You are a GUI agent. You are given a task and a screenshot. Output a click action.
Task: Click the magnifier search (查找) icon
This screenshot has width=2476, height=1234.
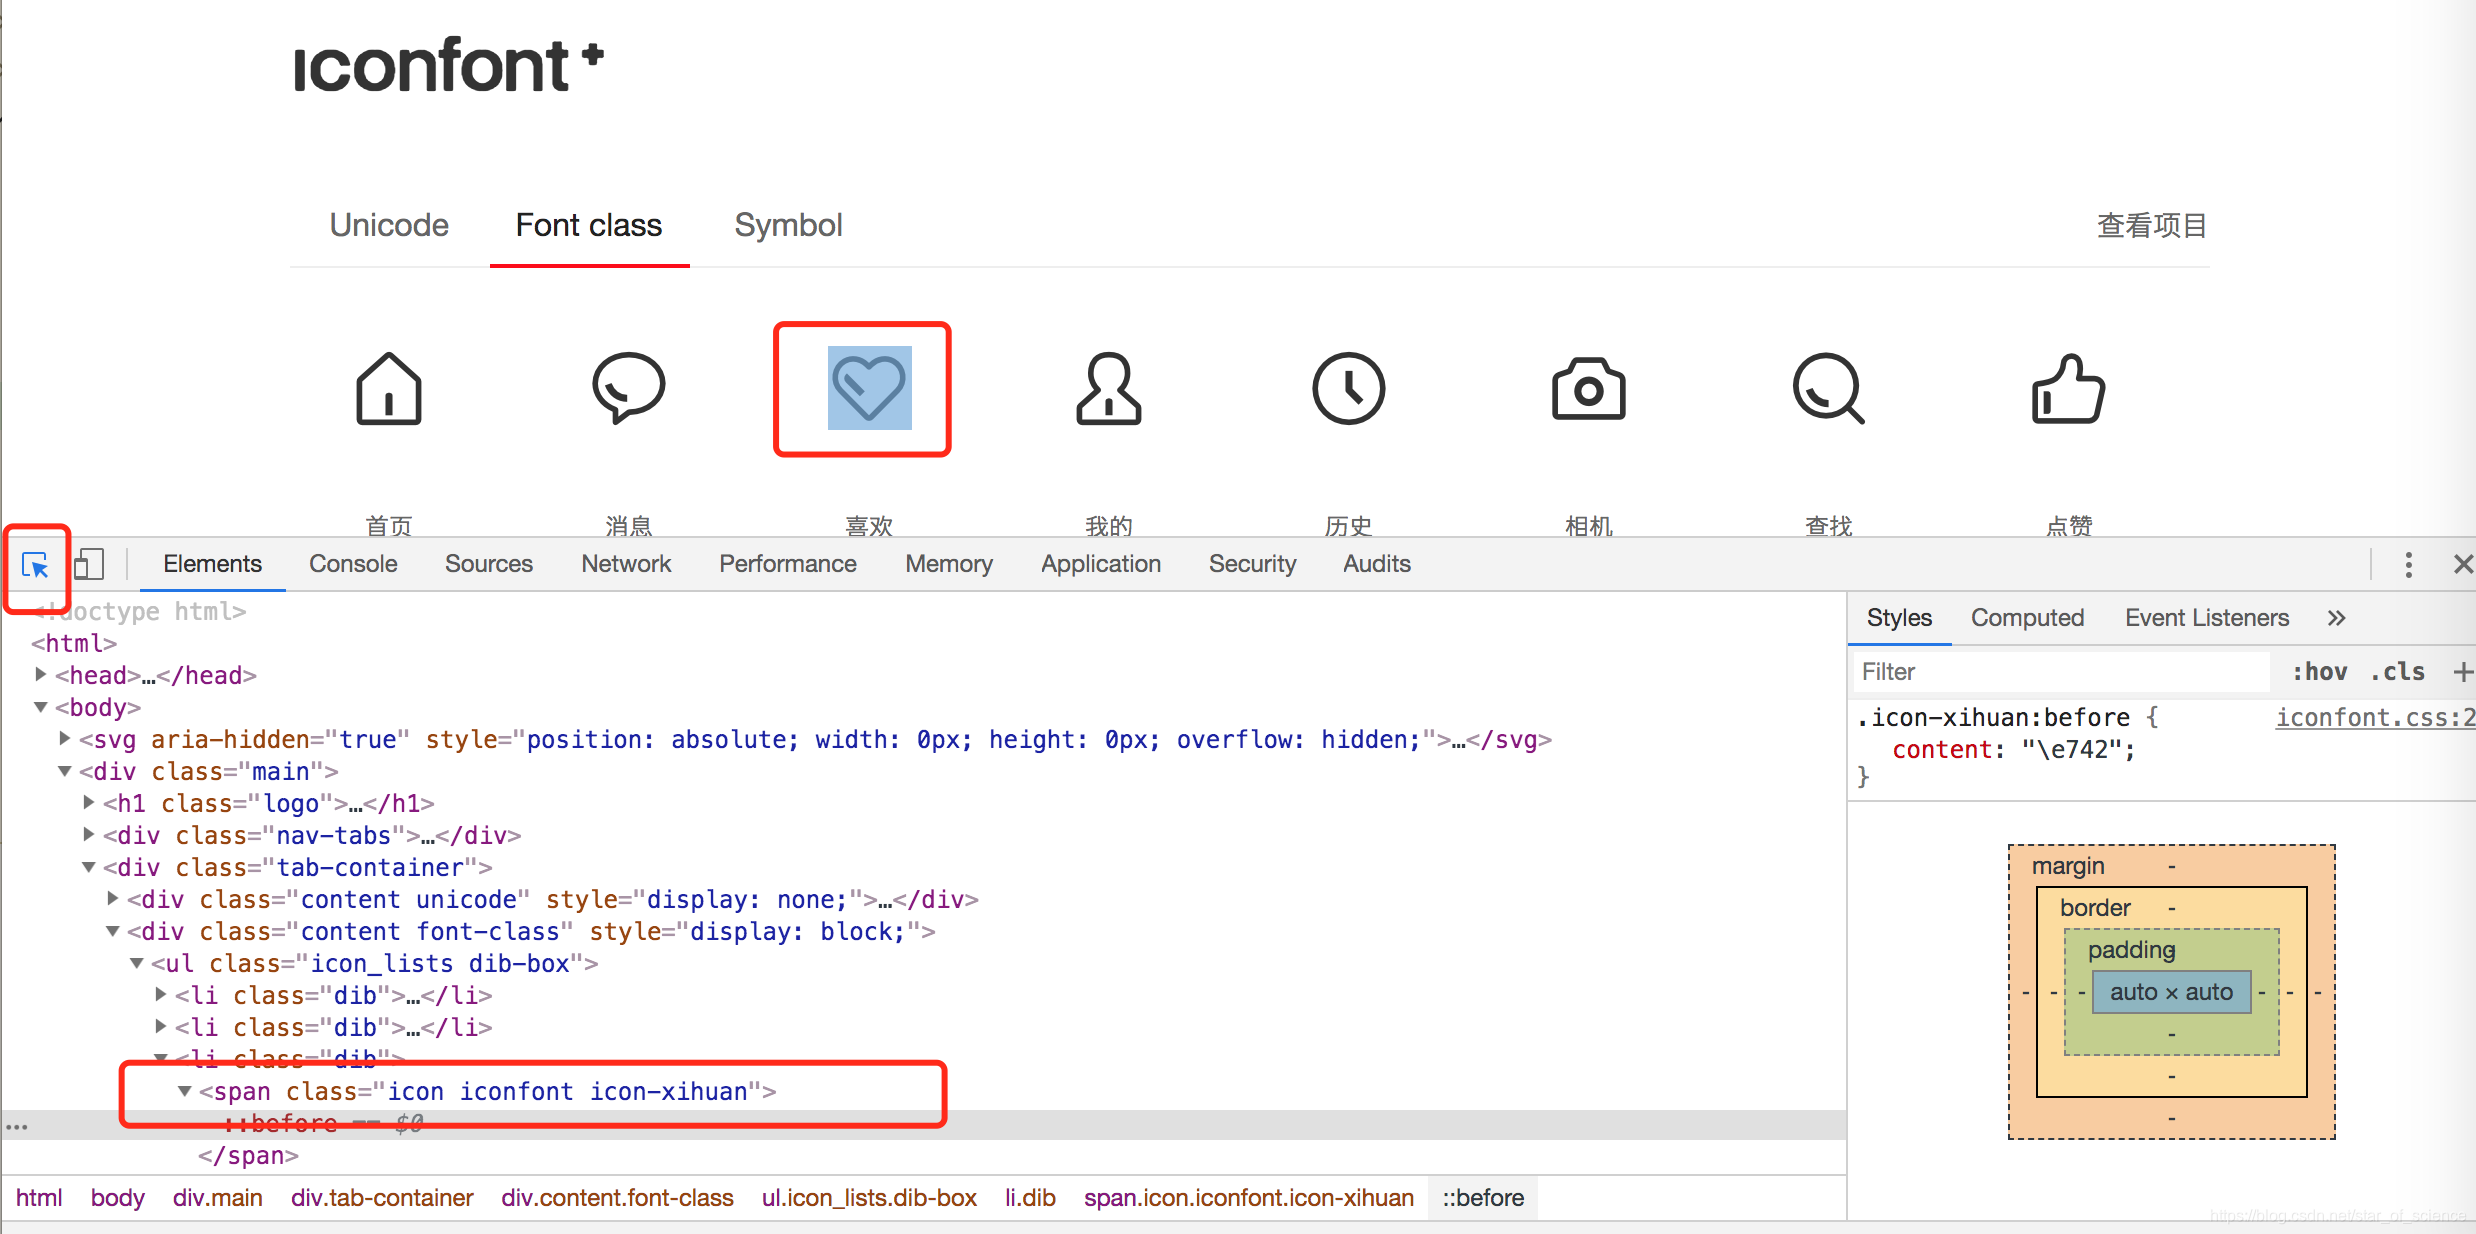pyautogui.click(x=1829, y=388)
